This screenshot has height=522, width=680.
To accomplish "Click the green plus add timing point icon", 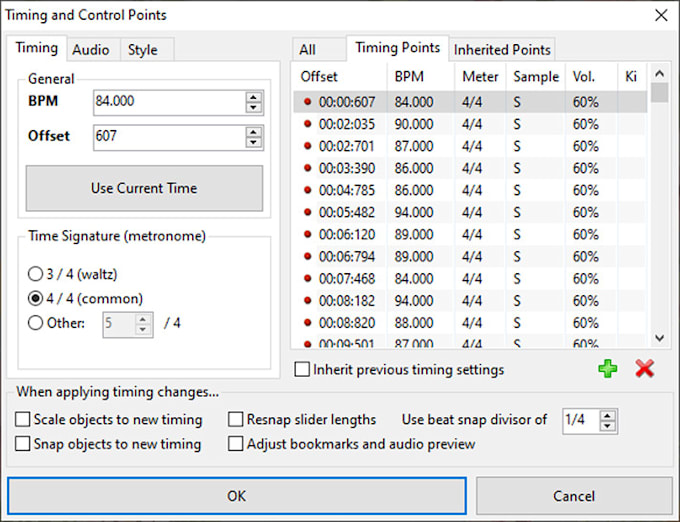I will (x=607, y=368).
